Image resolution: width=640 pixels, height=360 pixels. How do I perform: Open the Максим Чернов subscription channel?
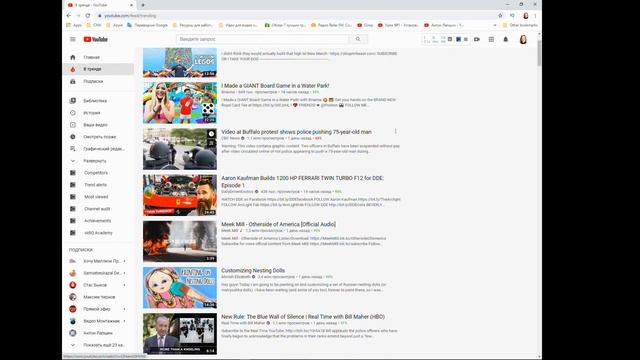tap(98, 297)
